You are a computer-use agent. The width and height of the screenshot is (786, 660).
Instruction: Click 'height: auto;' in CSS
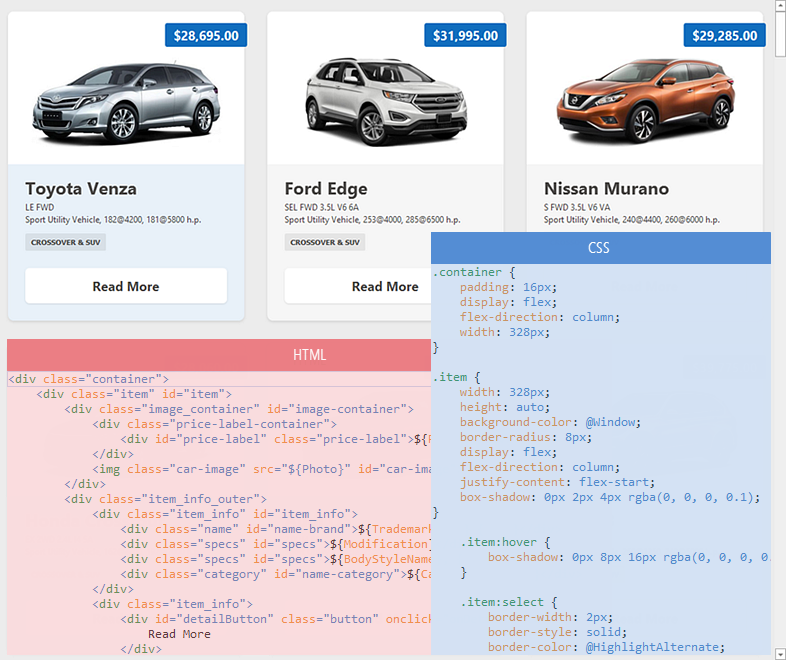505,407
